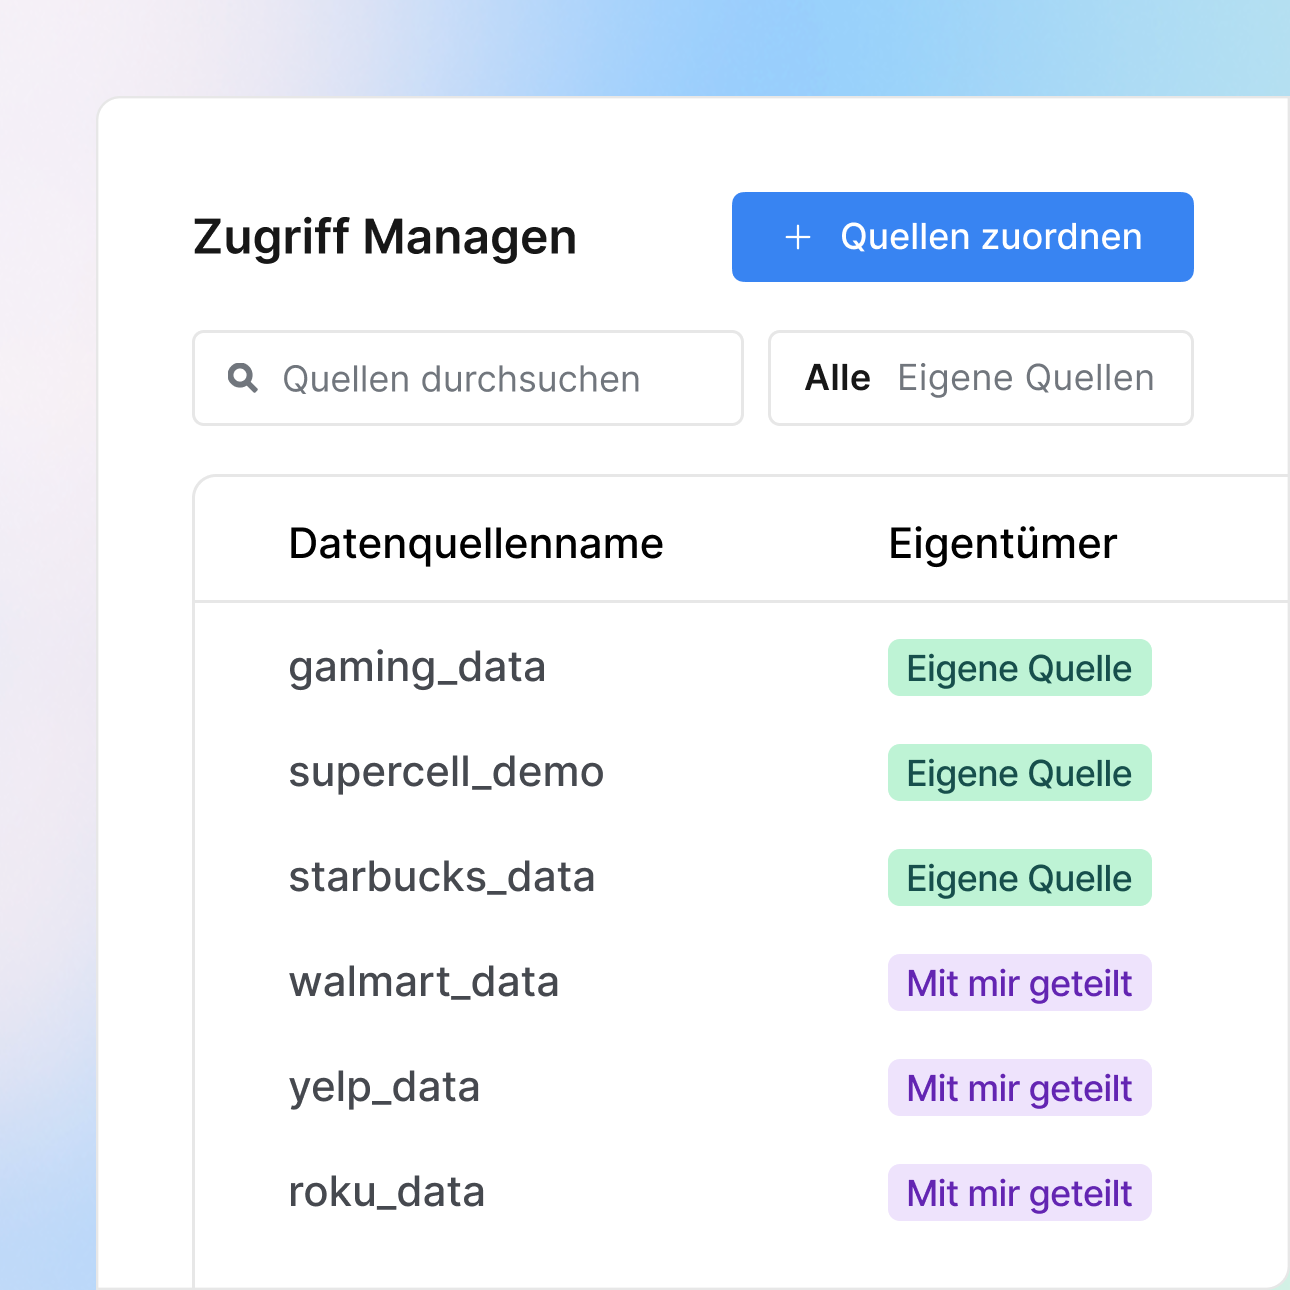Image resolution: width=1290 pixels, height=1290 pixels.
Task: Open the gaming_data source row
Action: [x=417, y=667]
